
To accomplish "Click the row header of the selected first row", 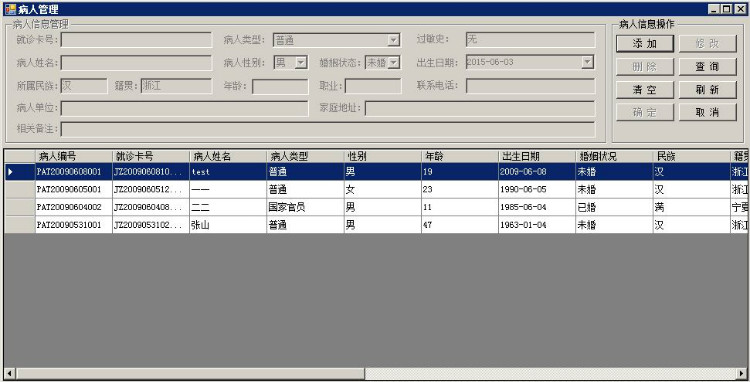I will point(20,172).
